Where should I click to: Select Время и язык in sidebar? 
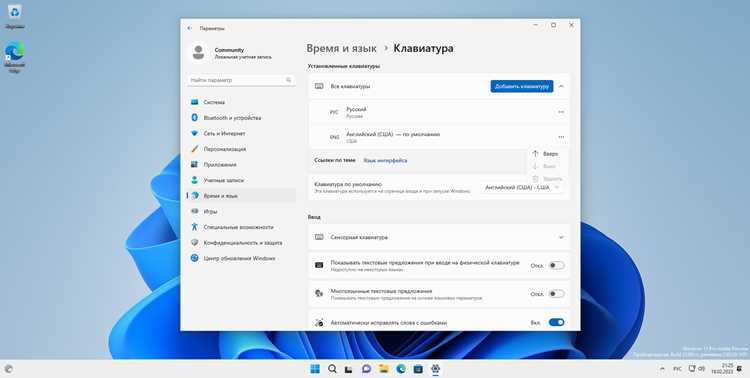point(241,196)
